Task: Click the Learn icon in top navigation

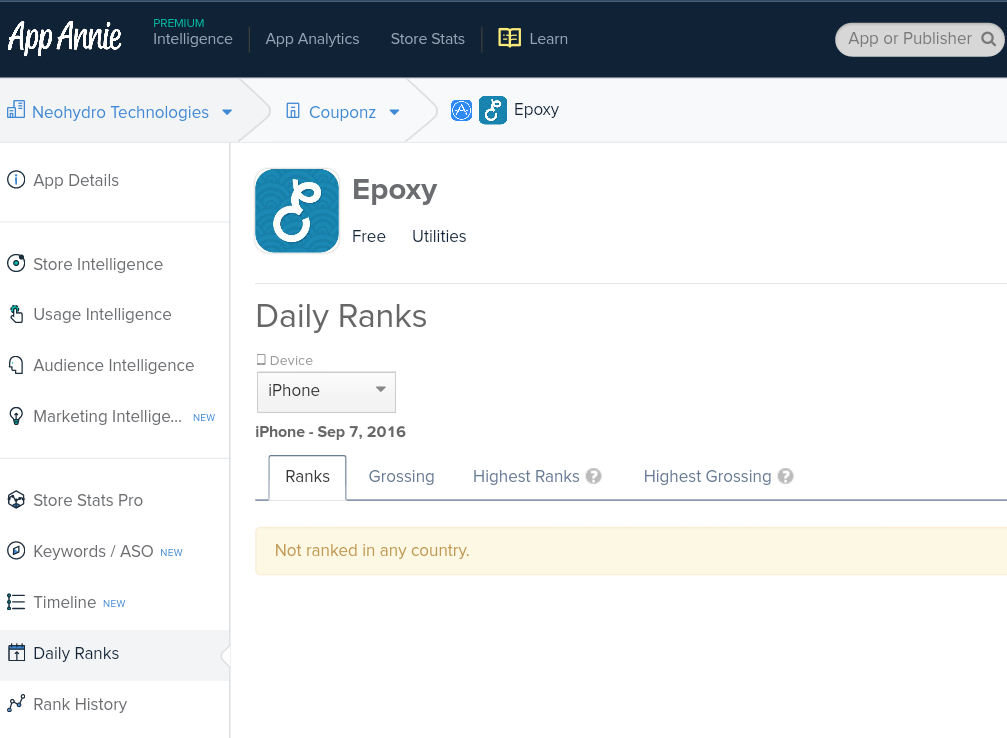Action: 509,38
